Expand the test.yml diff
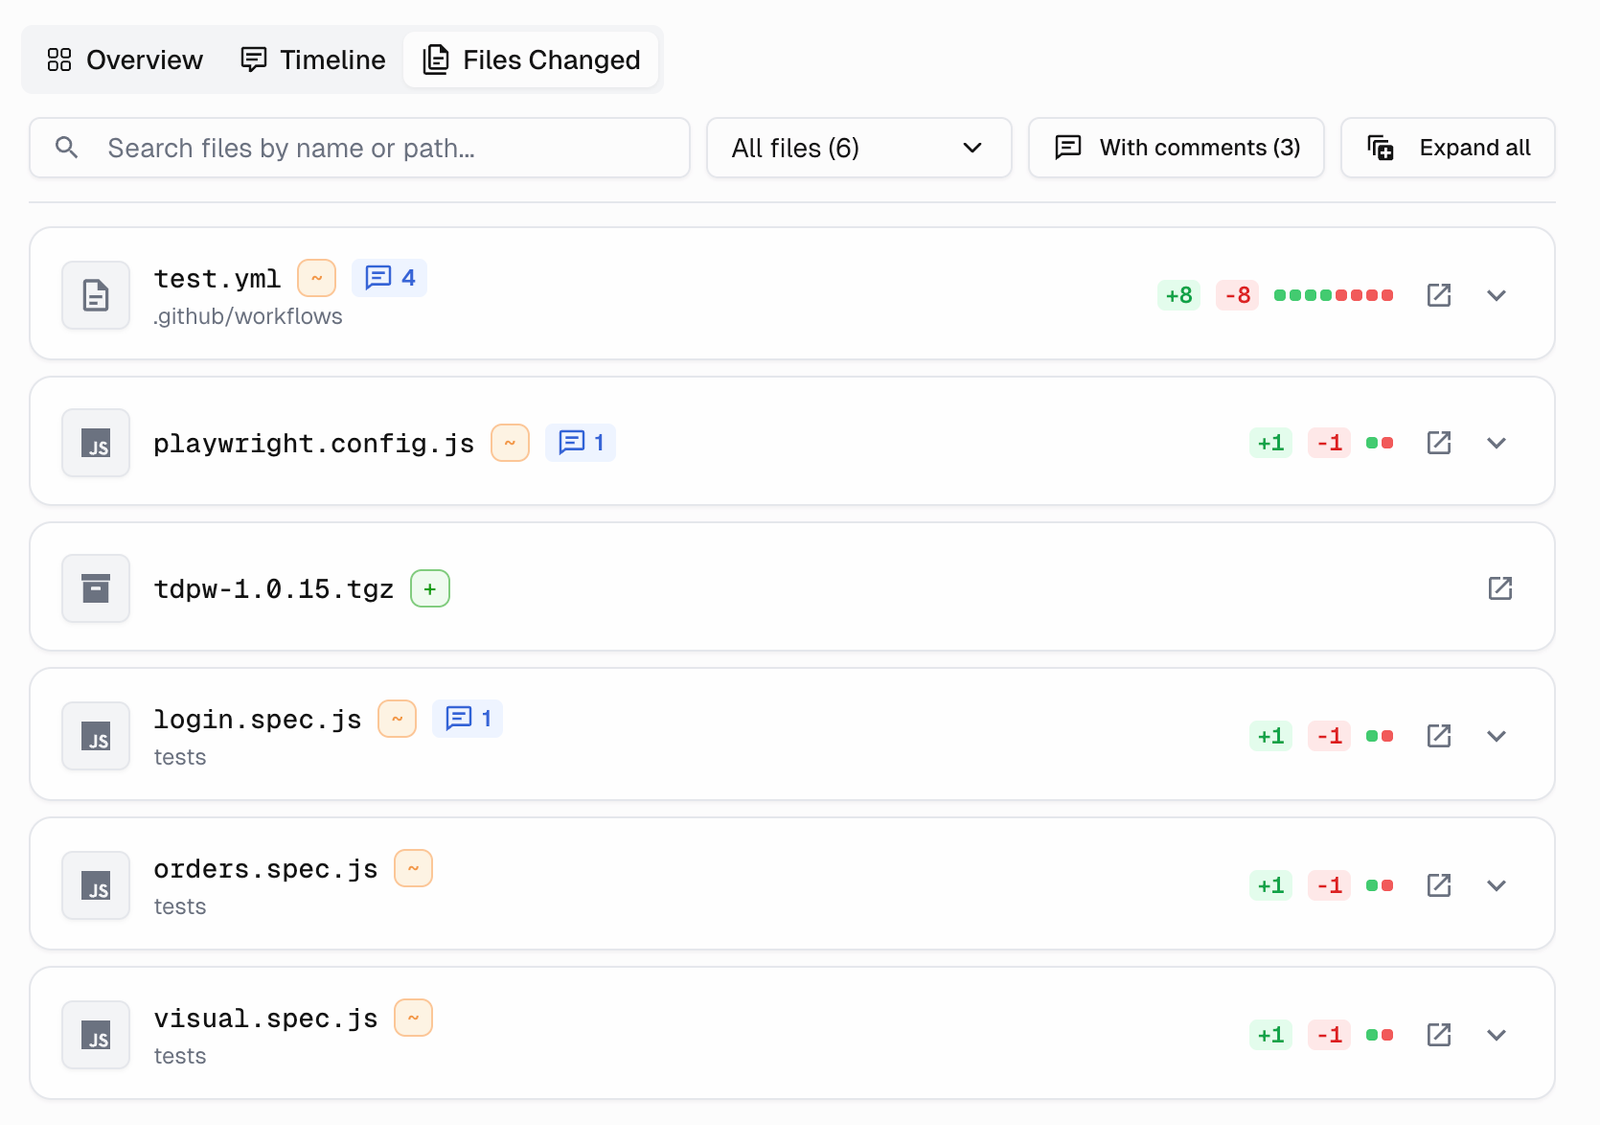The image size is (1600, 1125). coord(1496,295)
